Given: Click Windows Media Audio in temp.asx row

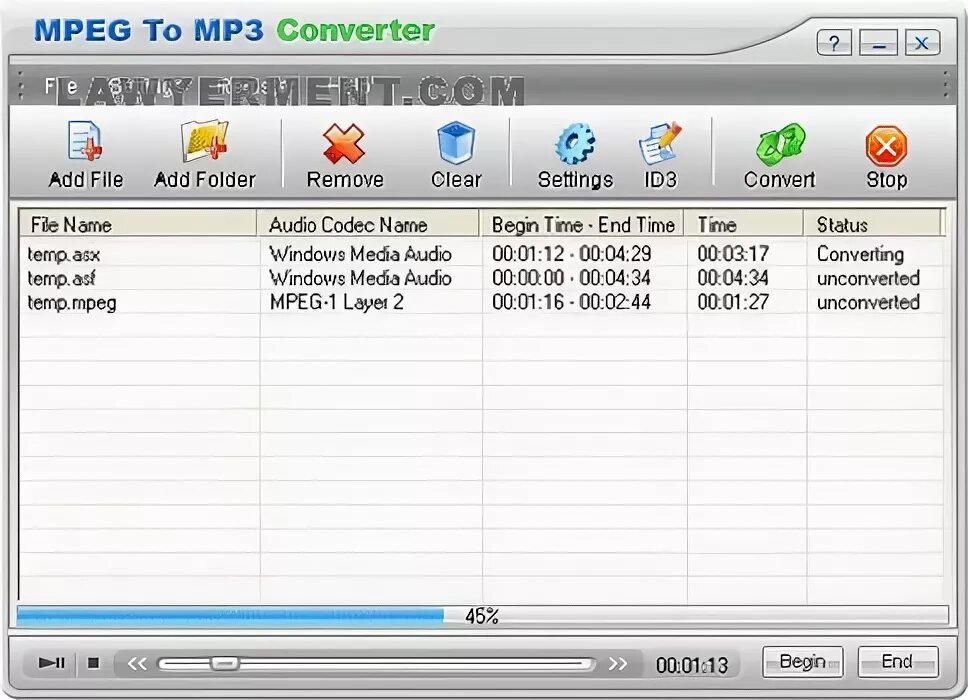Looking at the screenshot, I should (361, 254).
